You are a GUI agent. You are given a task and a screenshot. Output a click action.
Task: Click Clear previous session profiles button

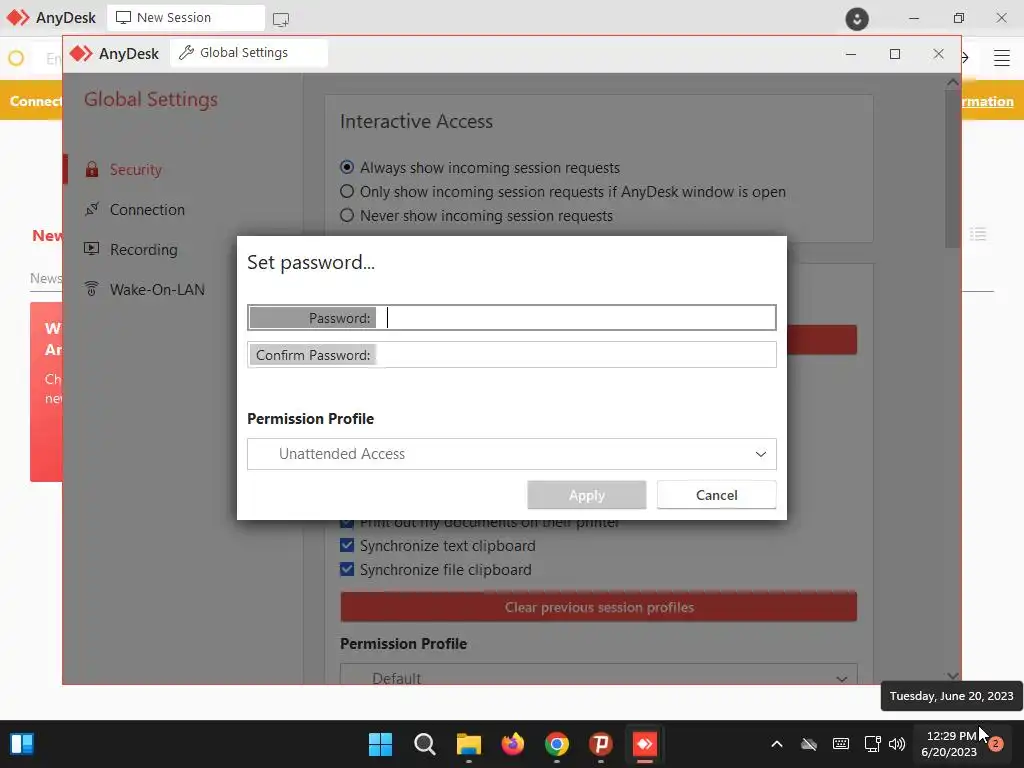(599, 607)
